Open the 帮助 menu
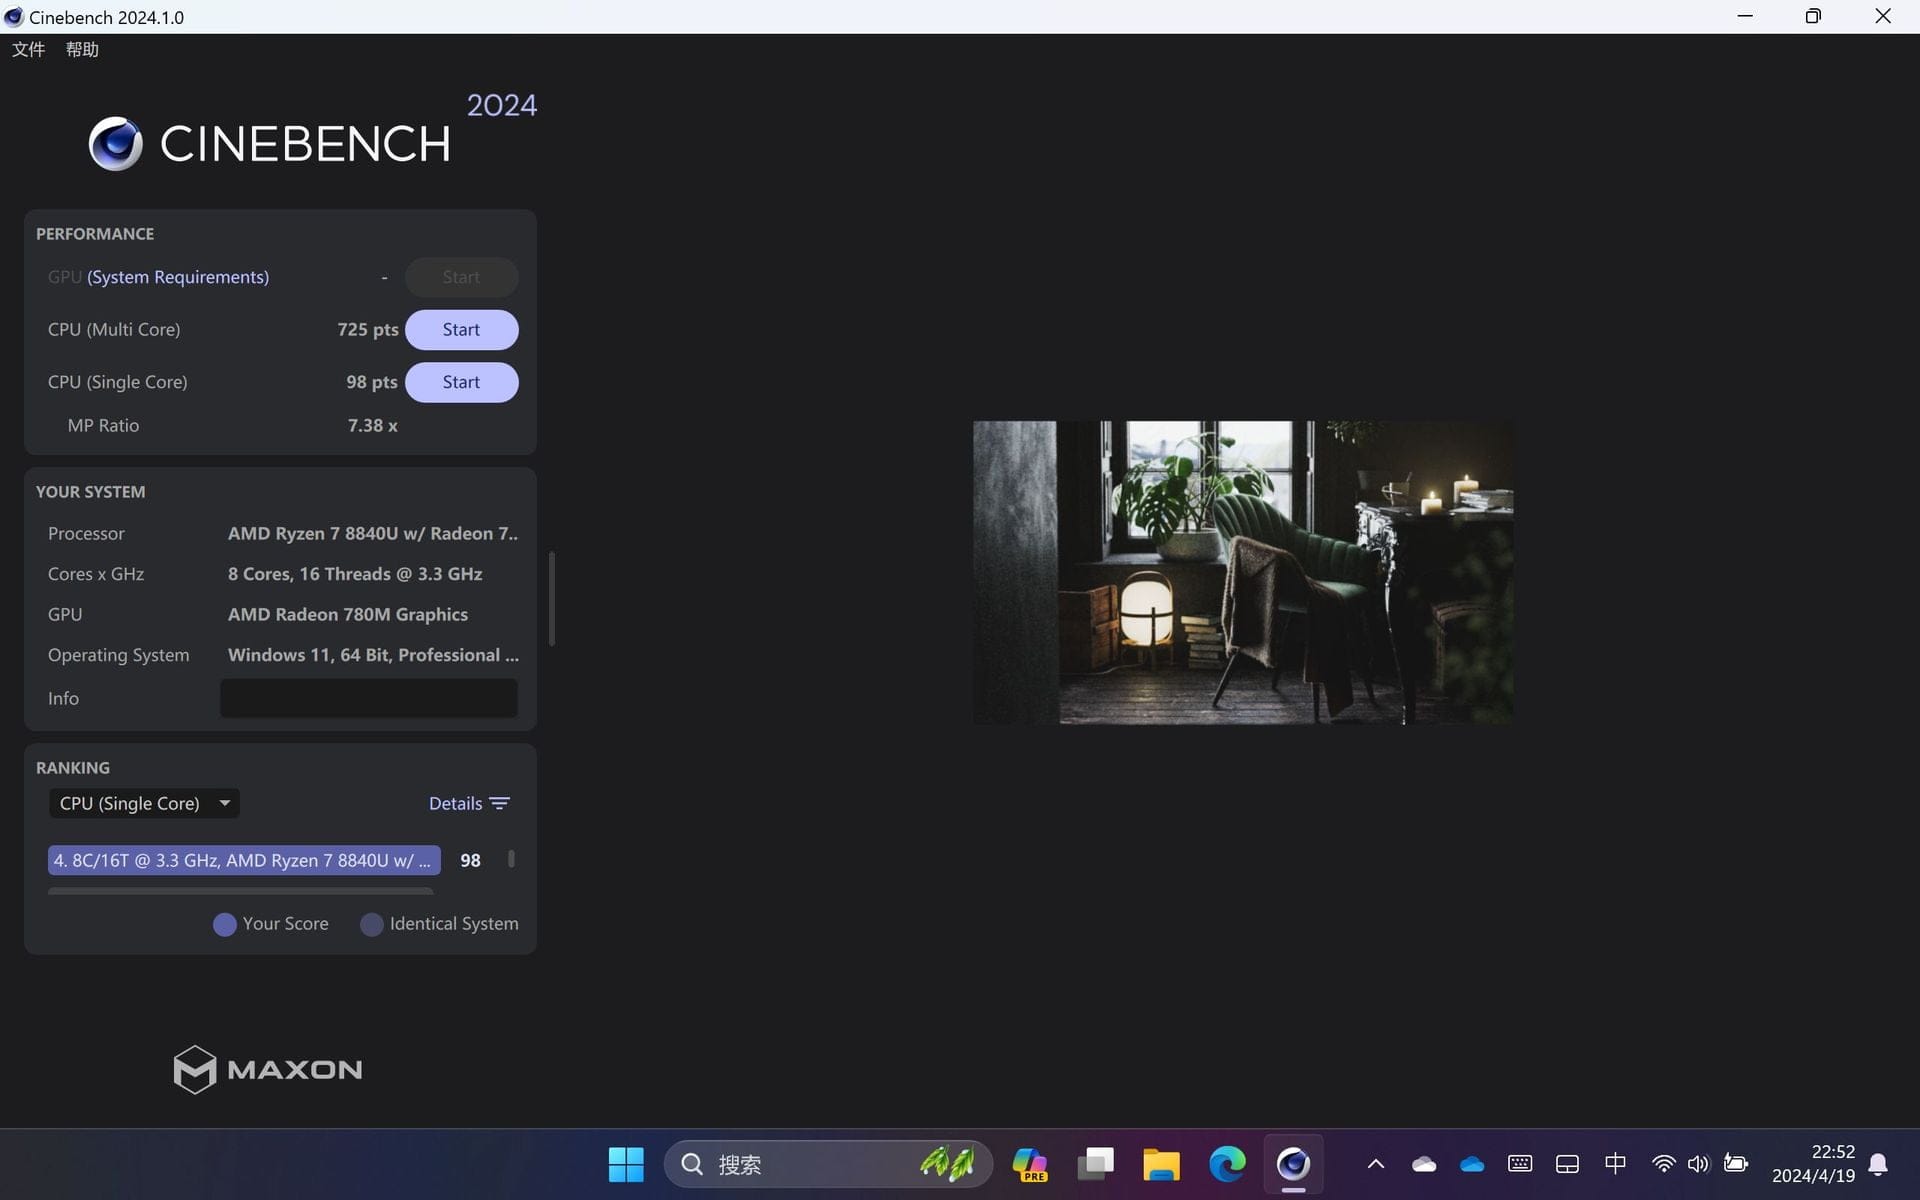 [82, 49]
